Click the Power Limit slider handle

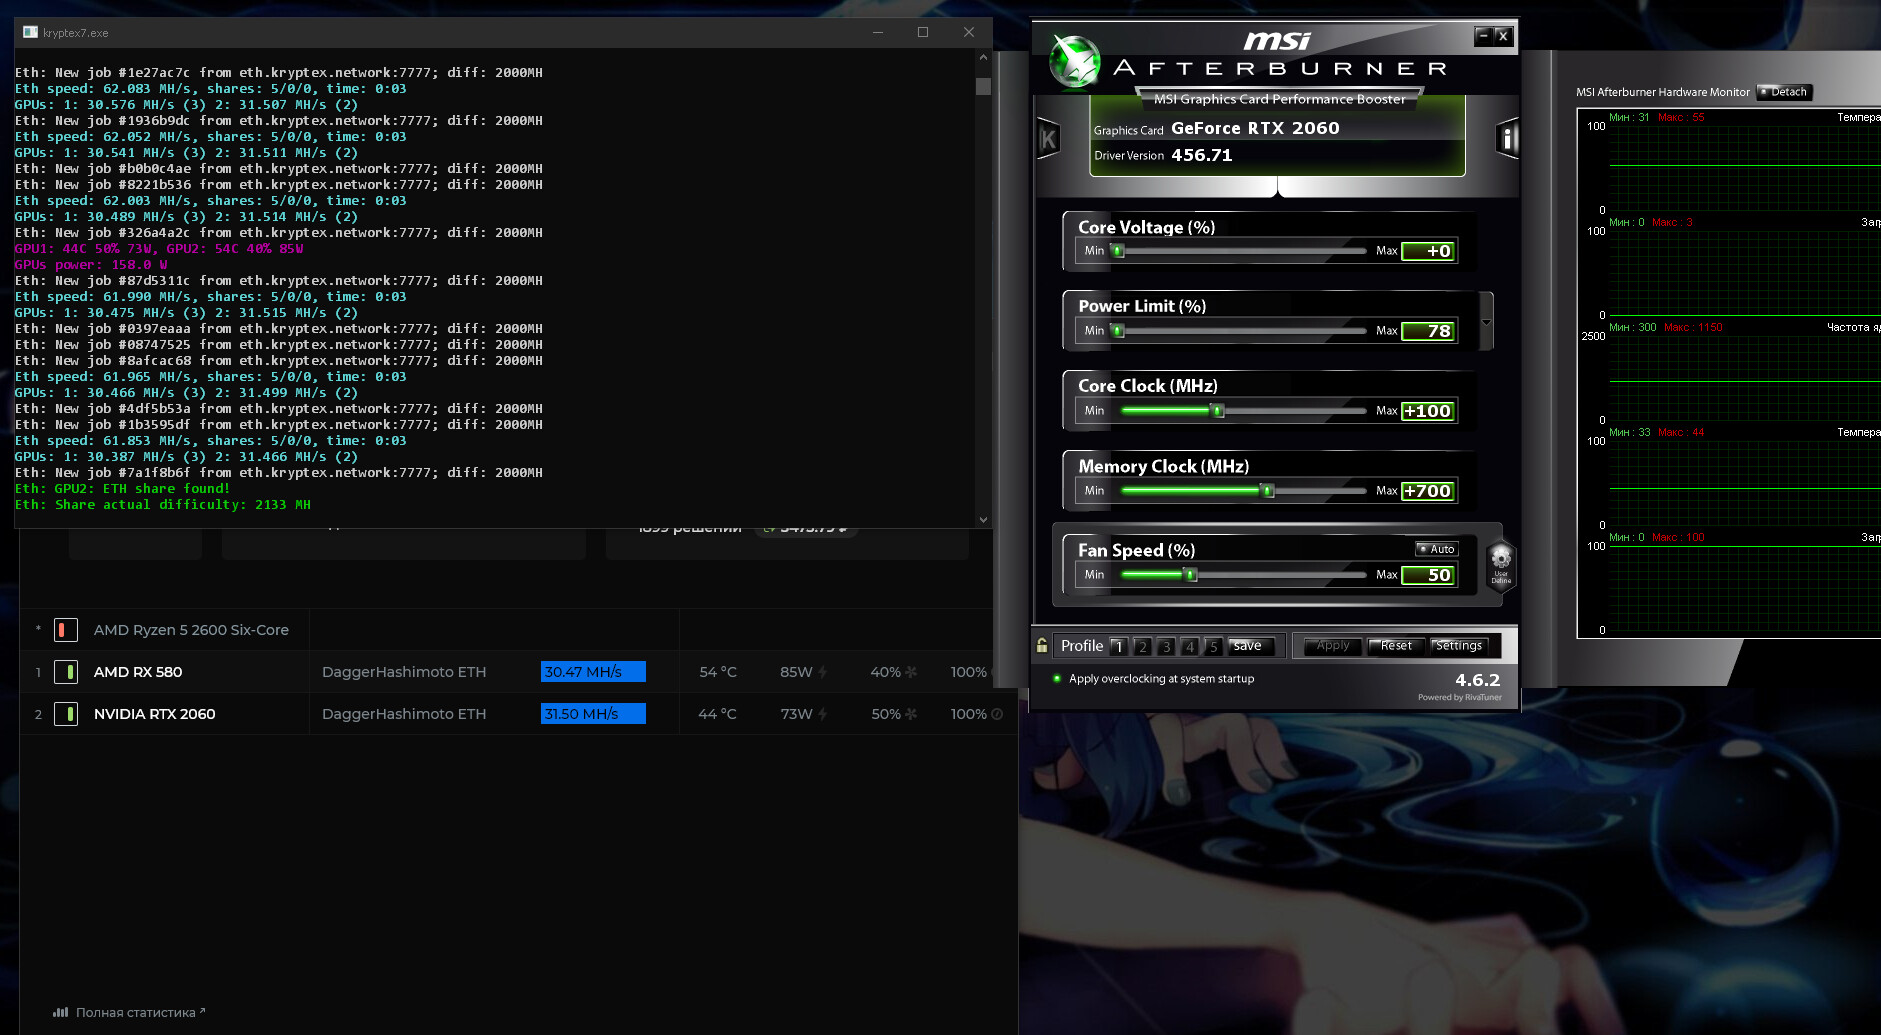1118,331
